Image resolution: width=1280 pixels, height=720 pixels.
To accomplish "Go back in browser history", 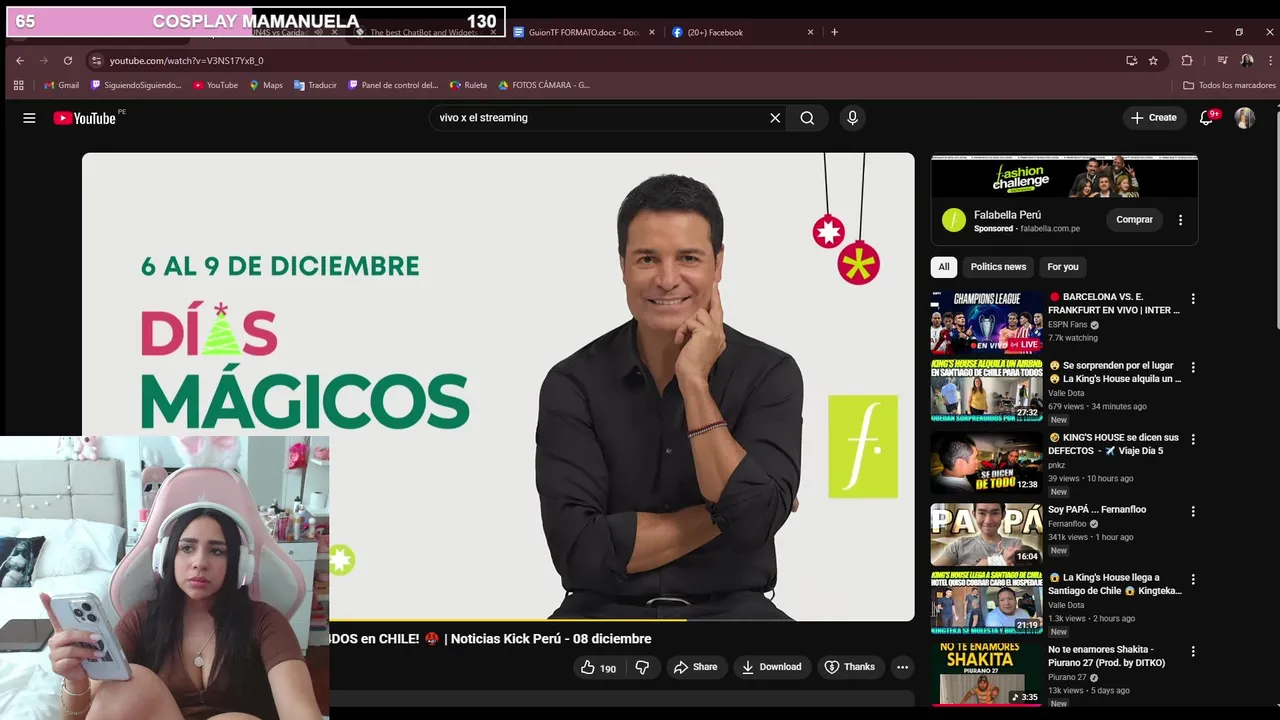I will [x=20, y=60].
